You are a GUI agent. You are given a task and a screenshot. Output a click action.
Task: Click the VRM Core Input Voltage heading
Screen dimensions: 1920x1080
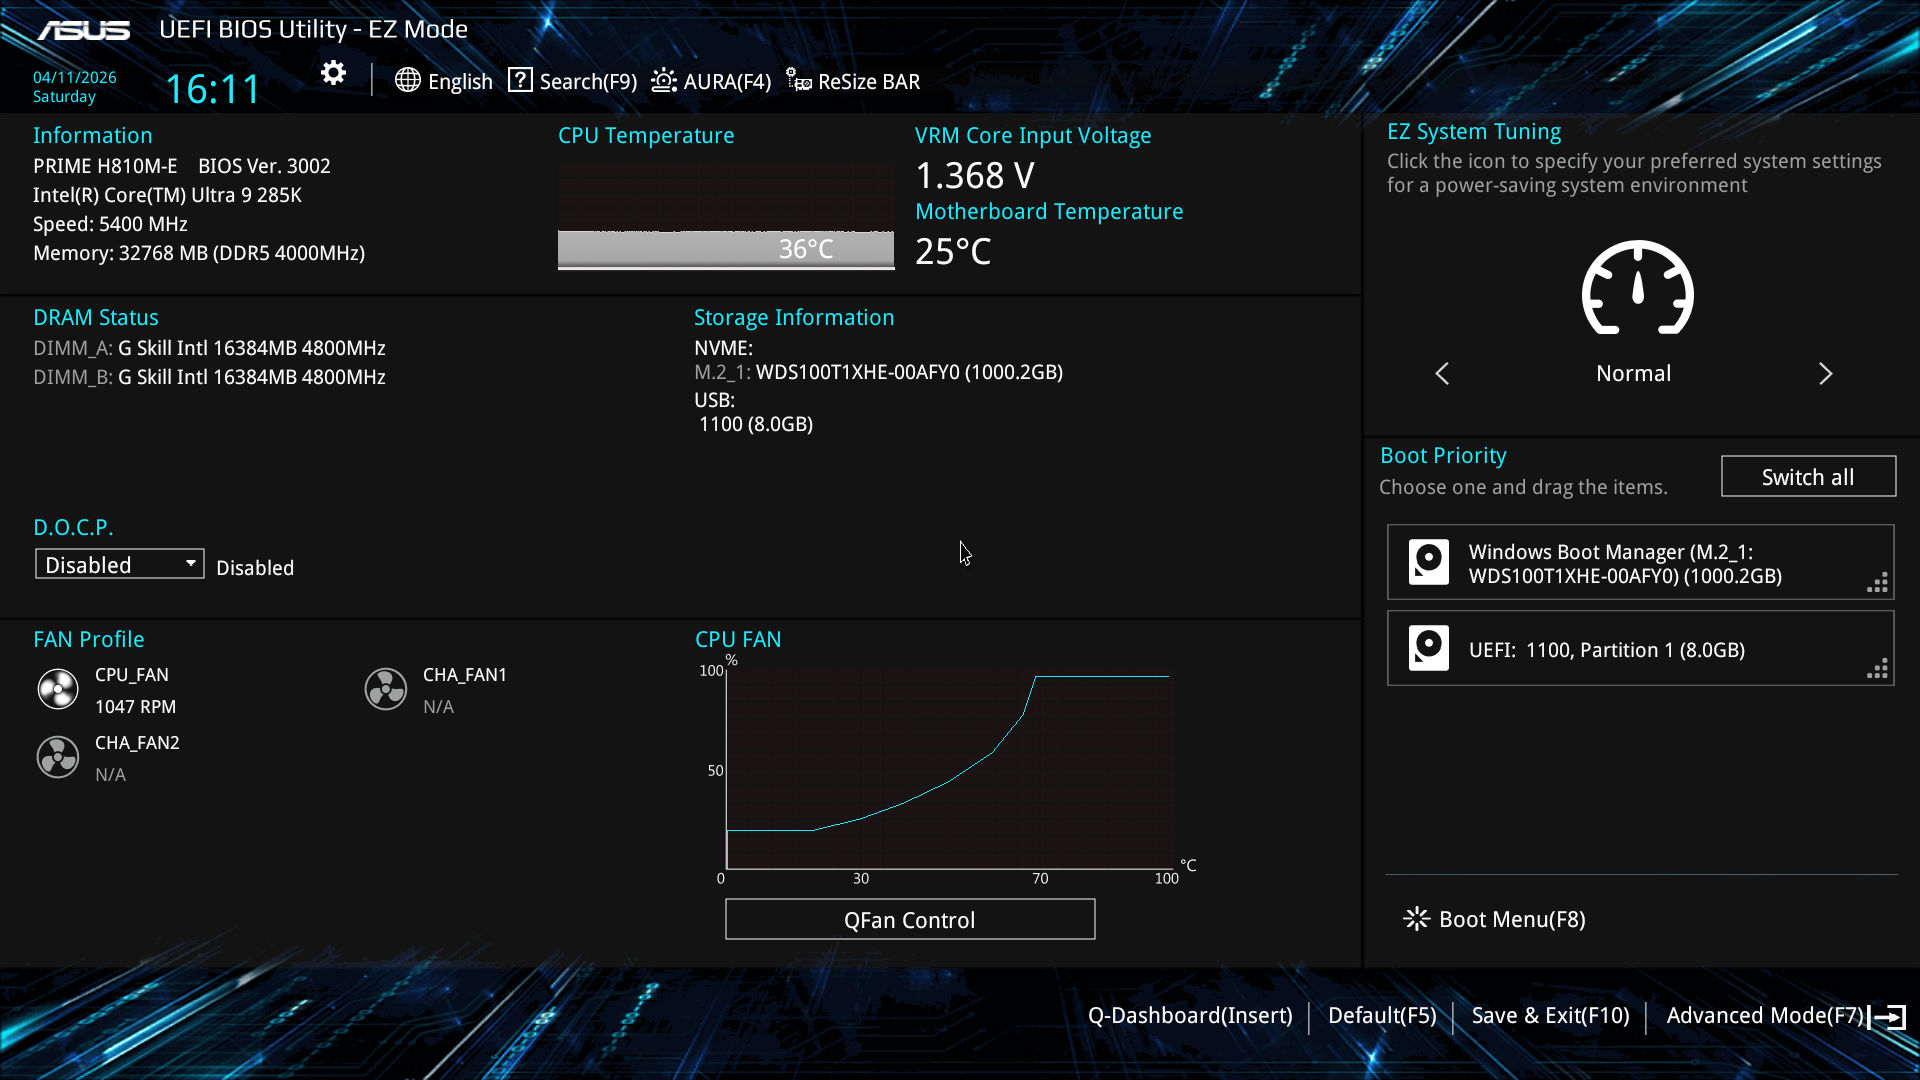tap(1033, 135)
